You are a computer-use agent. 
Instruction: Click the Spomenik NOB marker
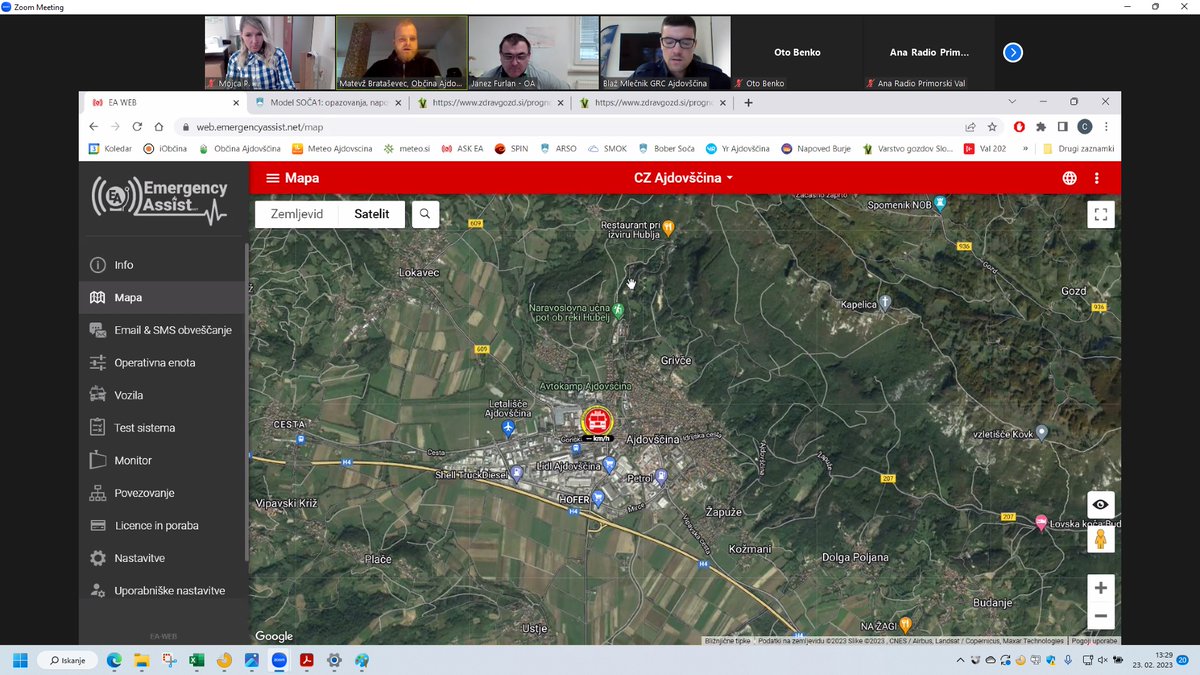pos(940,204)
